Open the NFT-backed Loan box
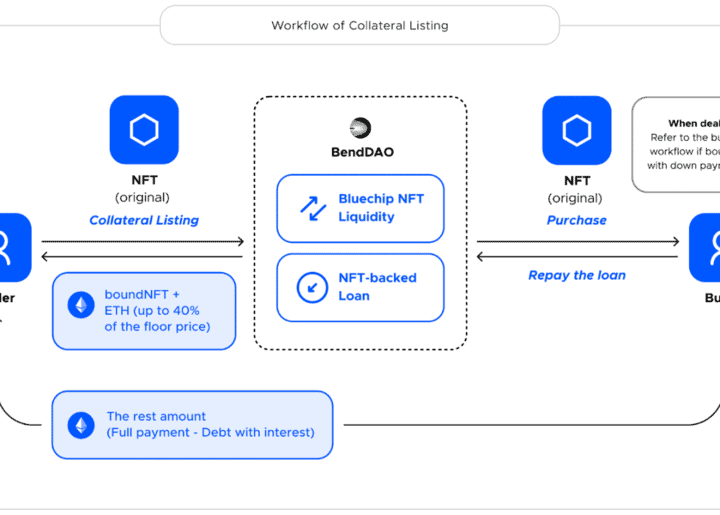The image size is (720, 515). tap(360, 287)
